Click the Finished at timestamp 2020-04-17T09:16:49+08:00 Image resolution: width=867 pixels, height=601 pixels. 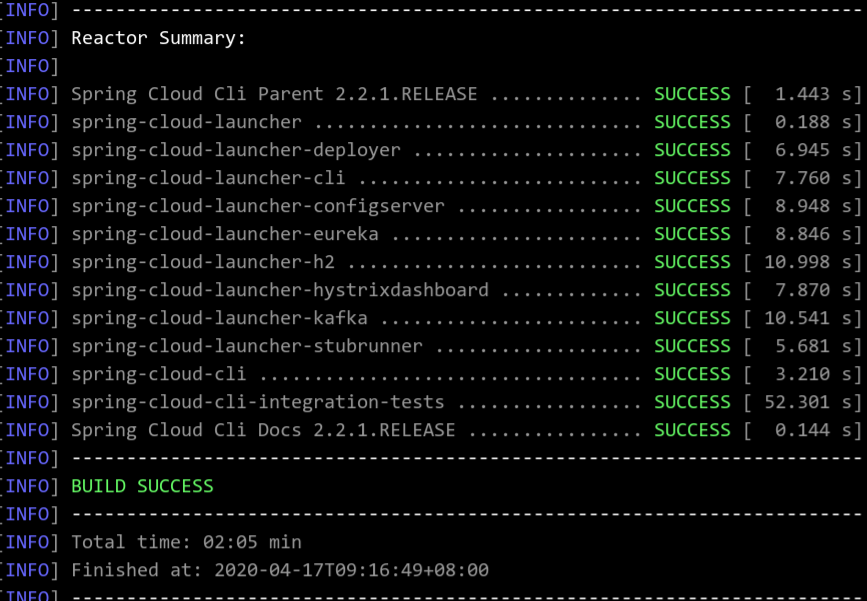tap(352, 570)
